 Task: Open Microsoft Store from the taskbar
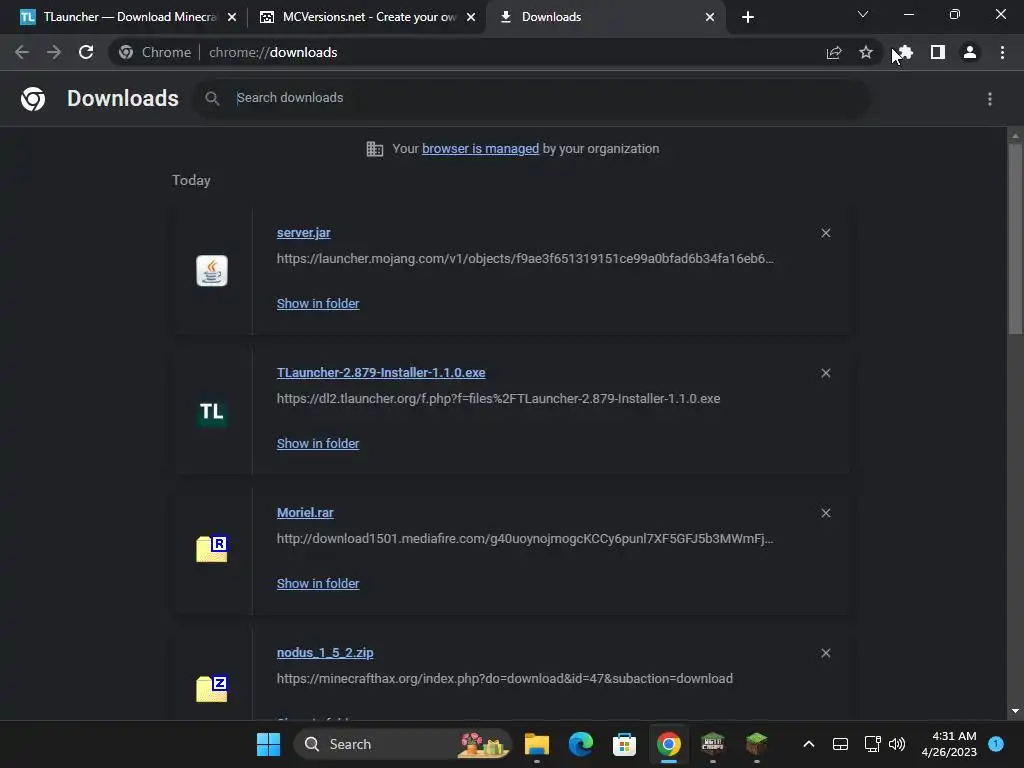pos(624,744)
